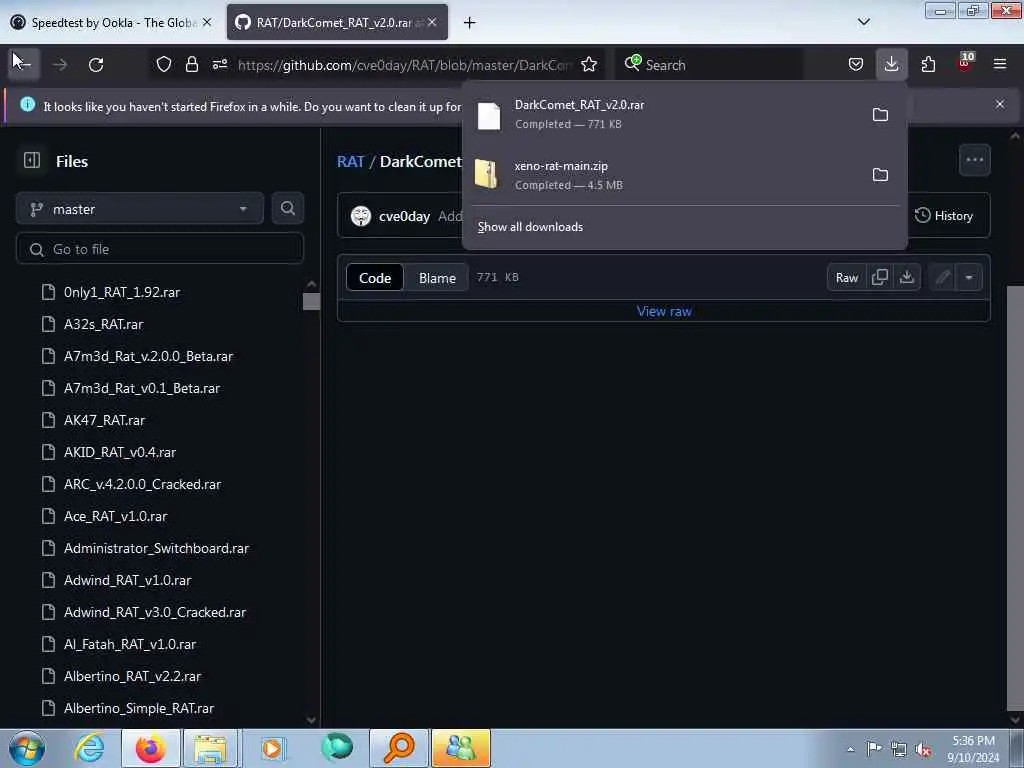Switch to the Code view
This screenshot has height=768, width=1024.
click(x=375, y=278)
